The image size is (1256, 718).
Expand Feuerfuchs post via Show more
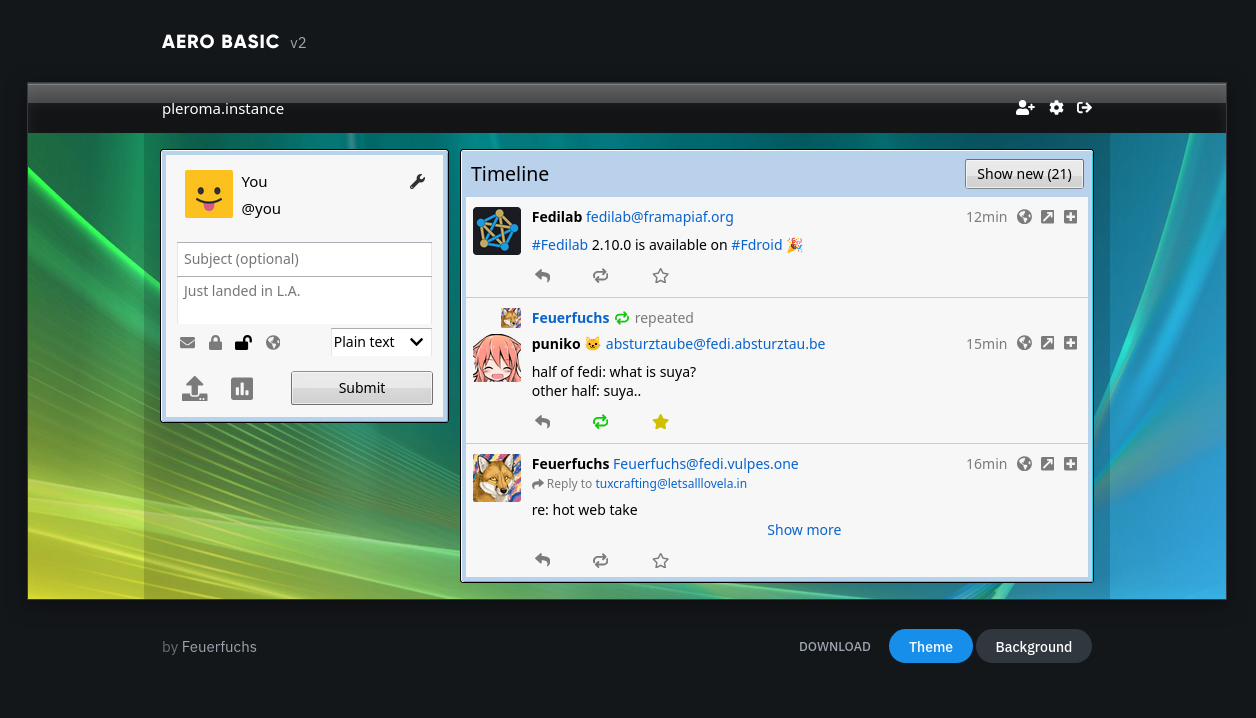coord(803,530)
